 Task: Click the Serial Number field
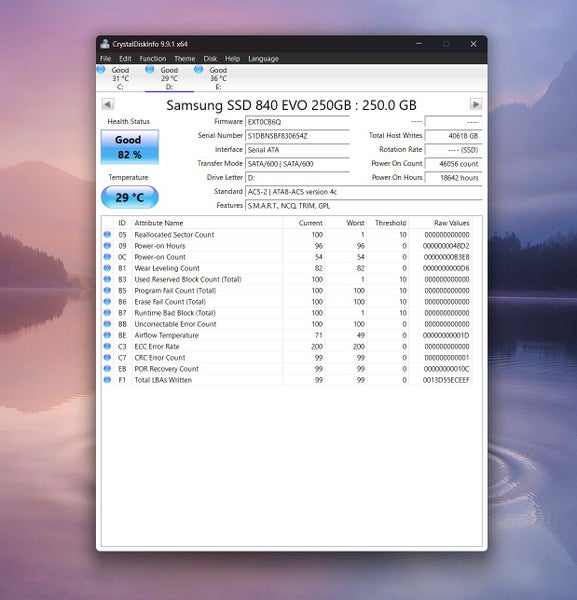[297, 136]
